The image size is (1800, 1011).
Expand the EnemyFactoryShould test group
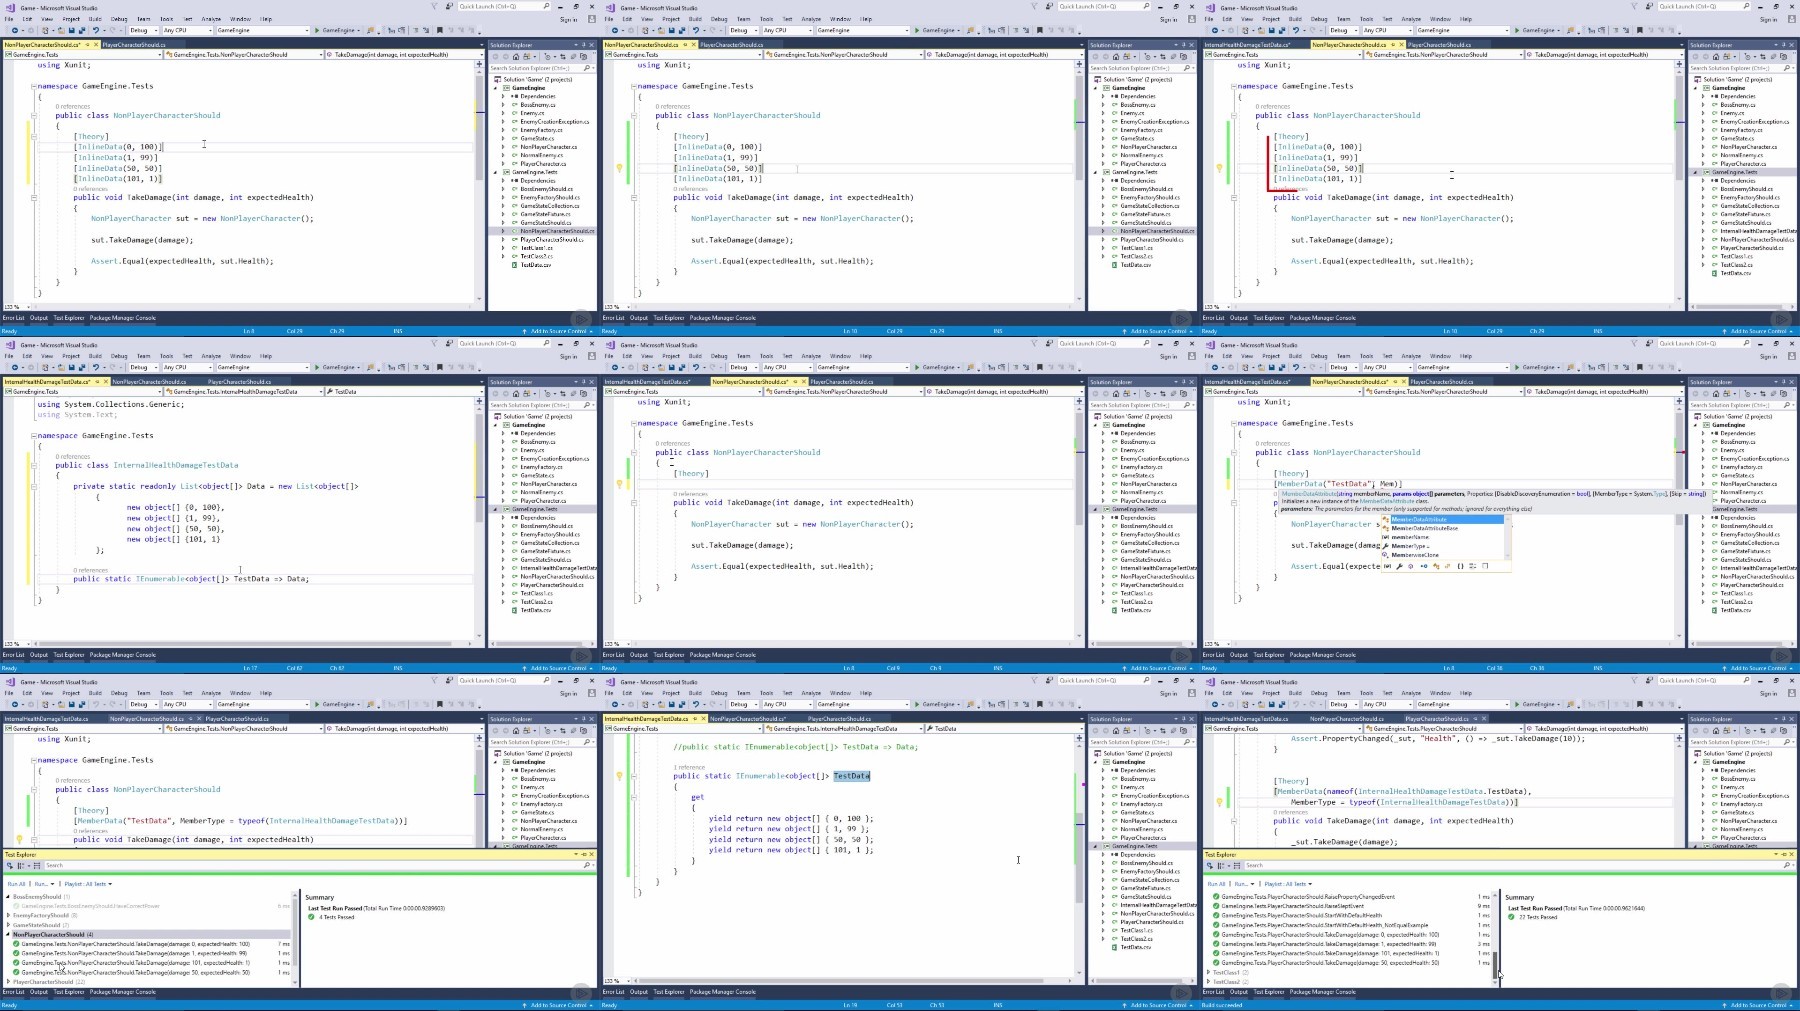click(x=9, y=915)
